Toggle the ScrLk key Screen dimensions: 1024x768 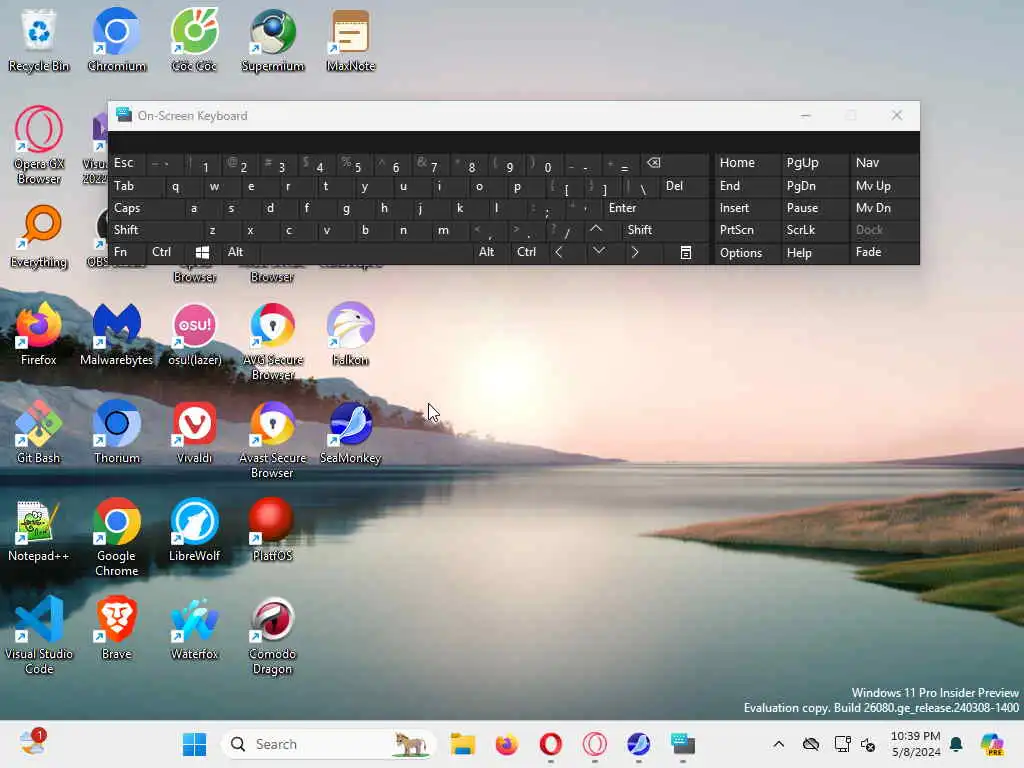coord(813,230)
